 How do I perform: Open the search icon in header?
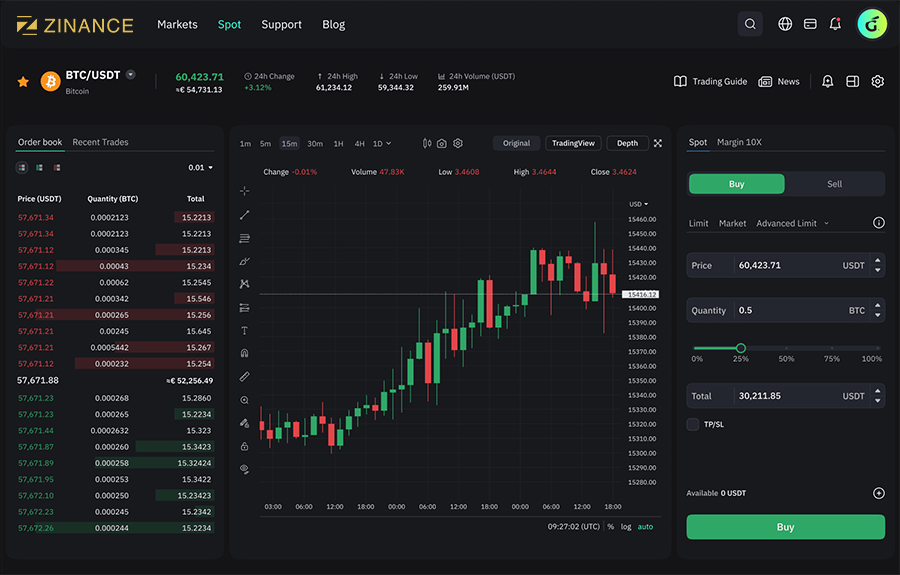pos(750,24)
